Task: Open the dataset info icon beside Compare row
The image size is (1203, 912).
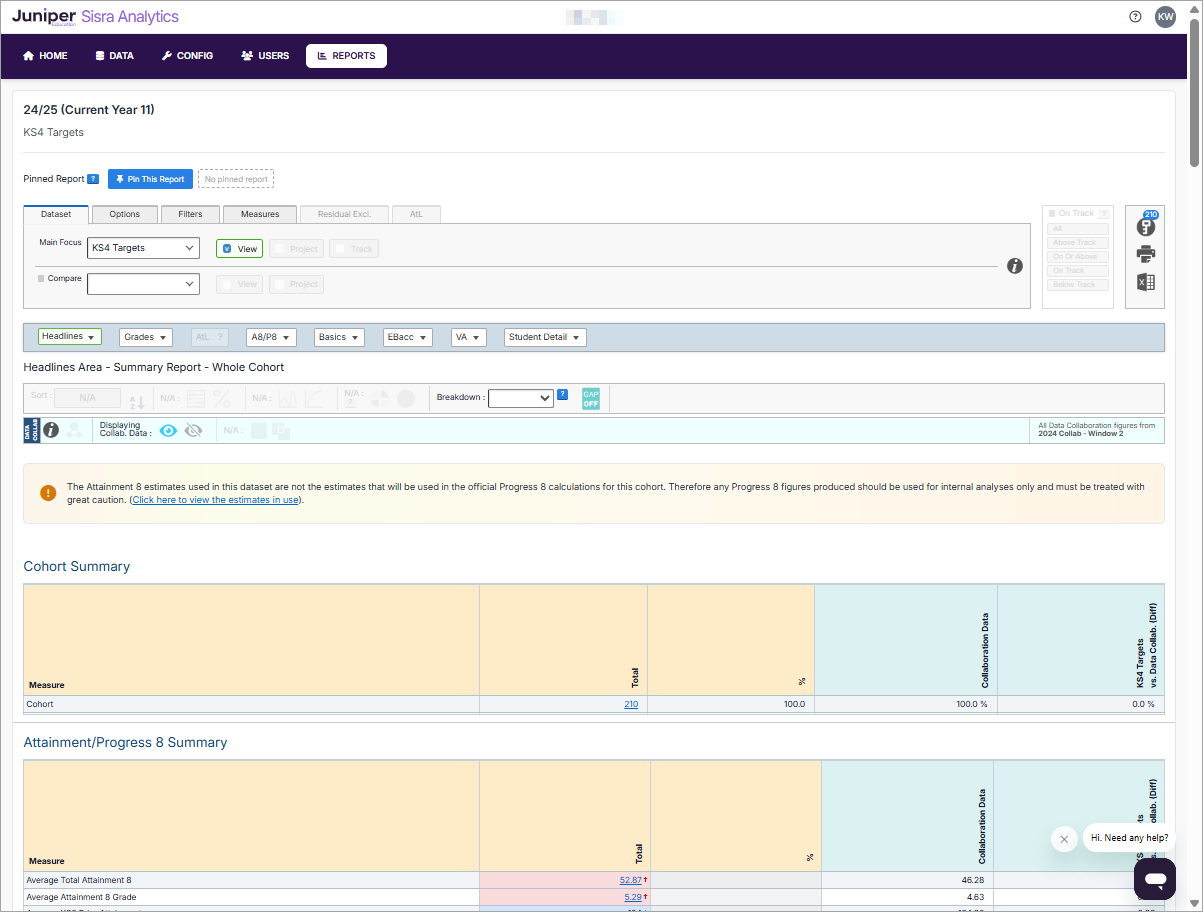Action: pos(1014,266)
